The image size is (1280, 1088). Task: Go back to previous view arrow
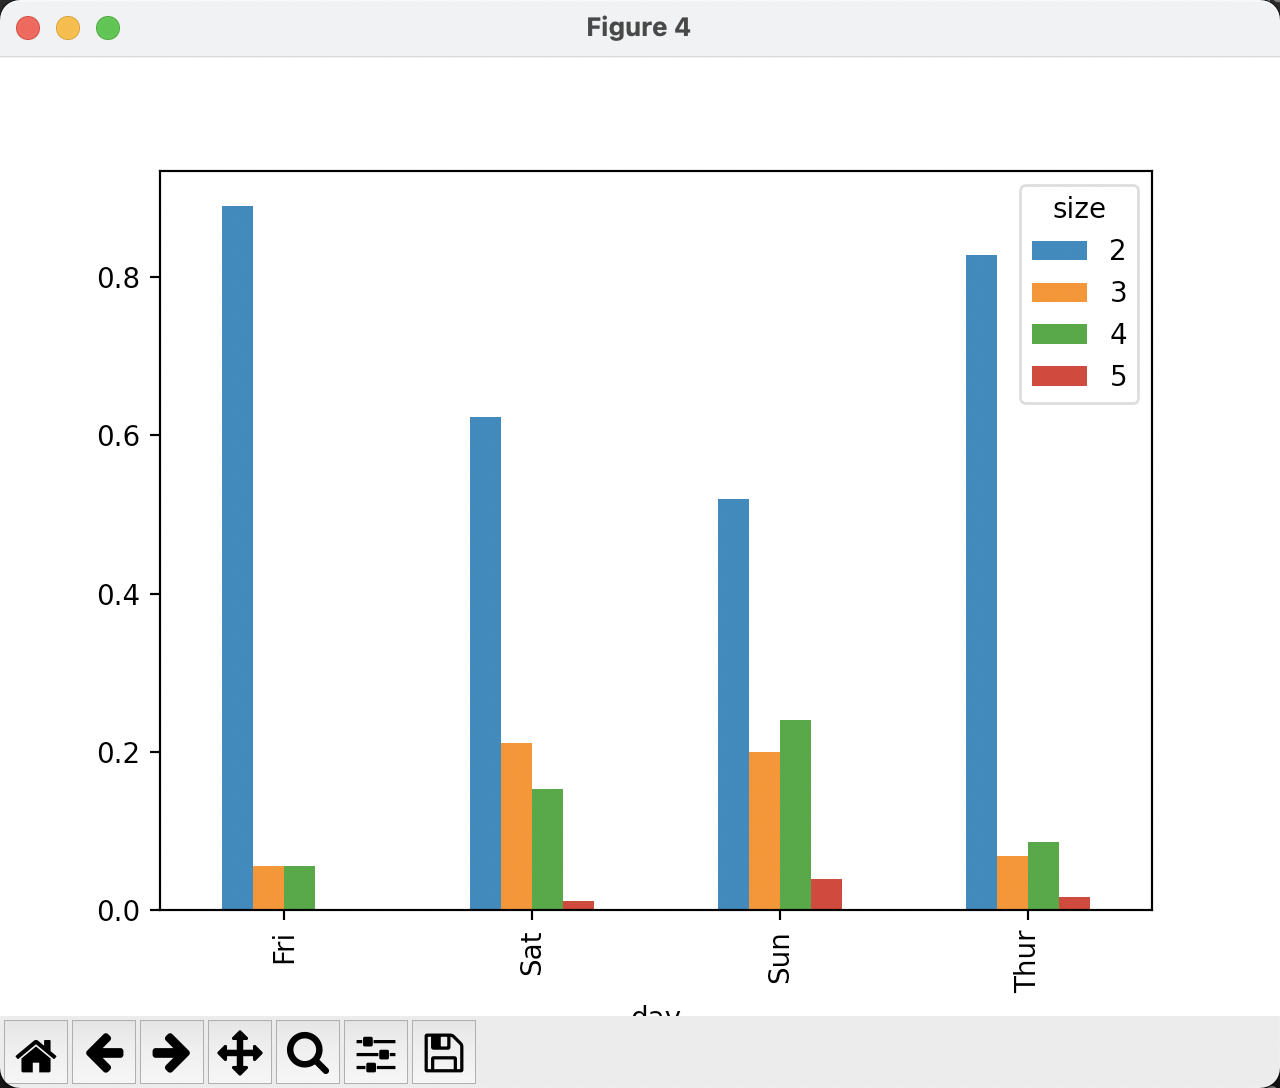(x=104, y=1052)
